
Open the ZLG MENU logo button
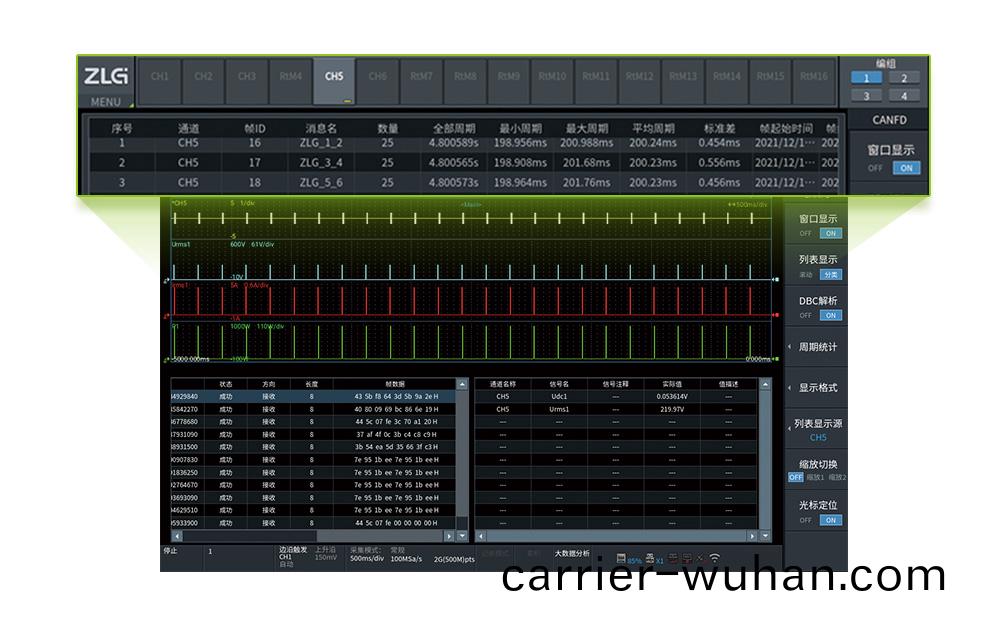(x=106, y=82)
